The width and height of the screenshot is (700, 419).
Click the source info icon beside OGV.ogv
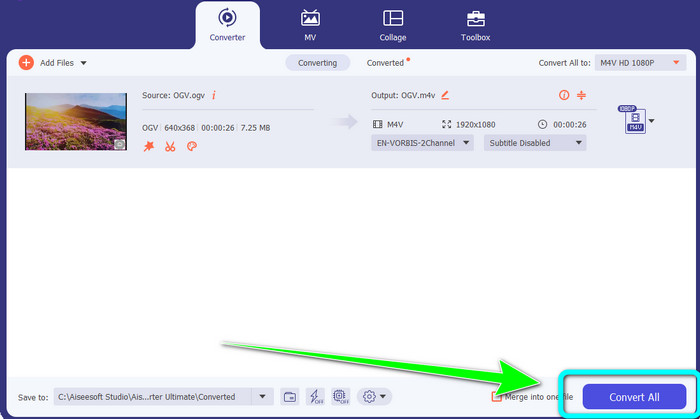[x=213, y=95]
